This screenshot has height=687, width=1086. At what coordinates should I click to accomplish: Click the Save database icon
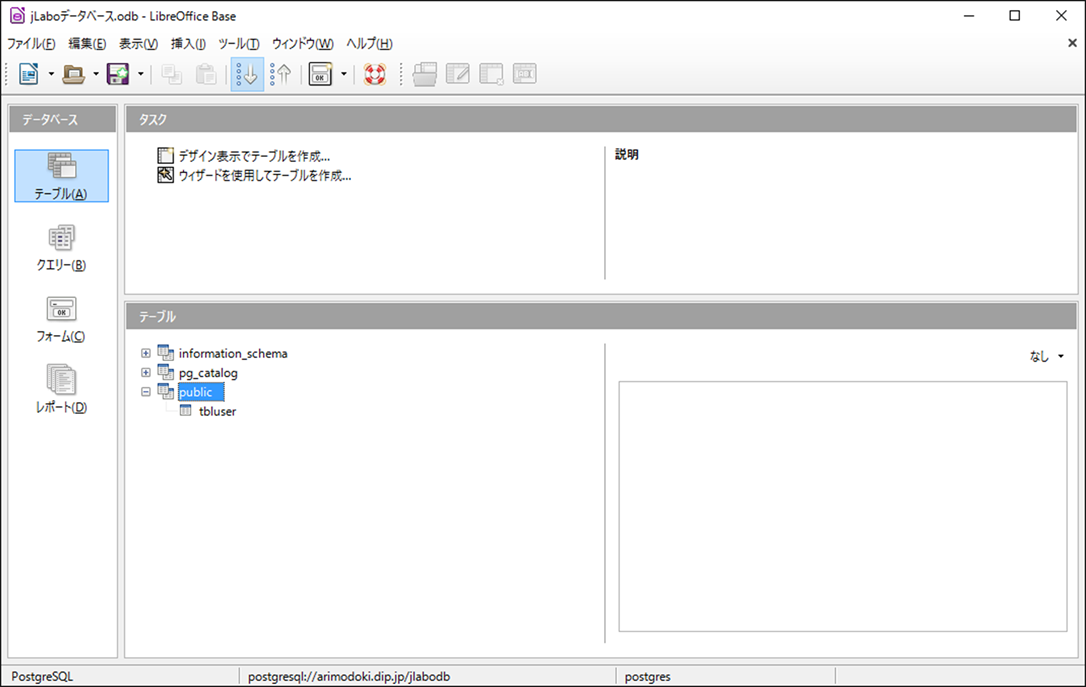(118, 73)
